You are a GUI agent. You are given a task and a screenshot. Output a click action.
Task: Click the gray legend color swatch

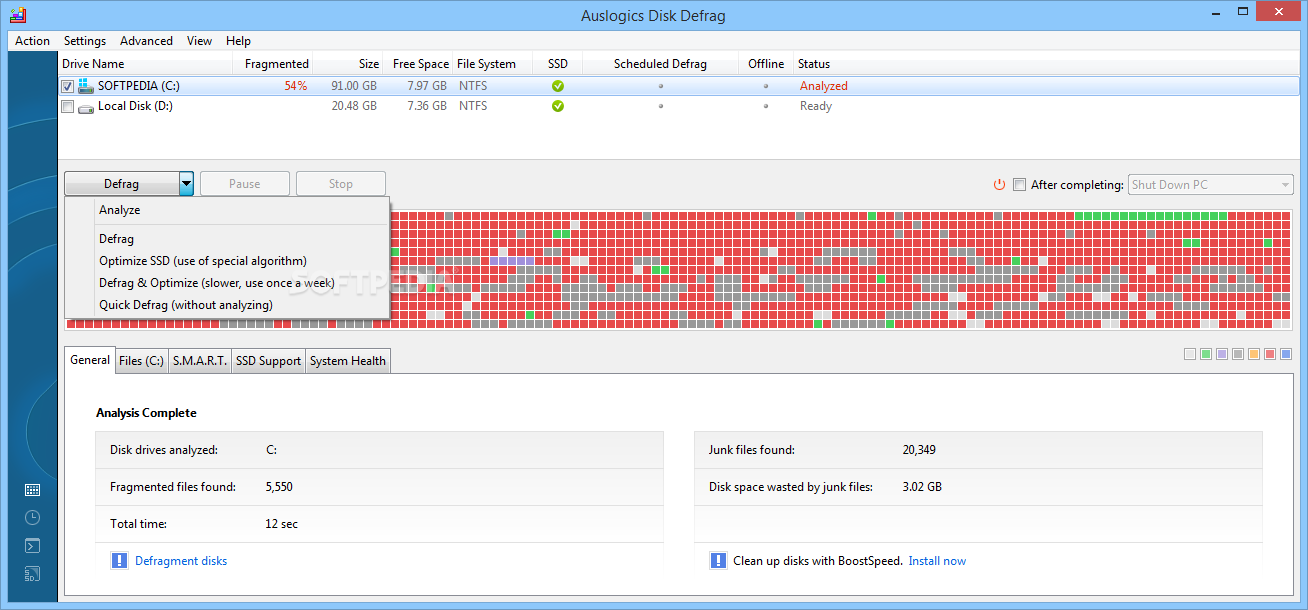[x=1238, y=354]
